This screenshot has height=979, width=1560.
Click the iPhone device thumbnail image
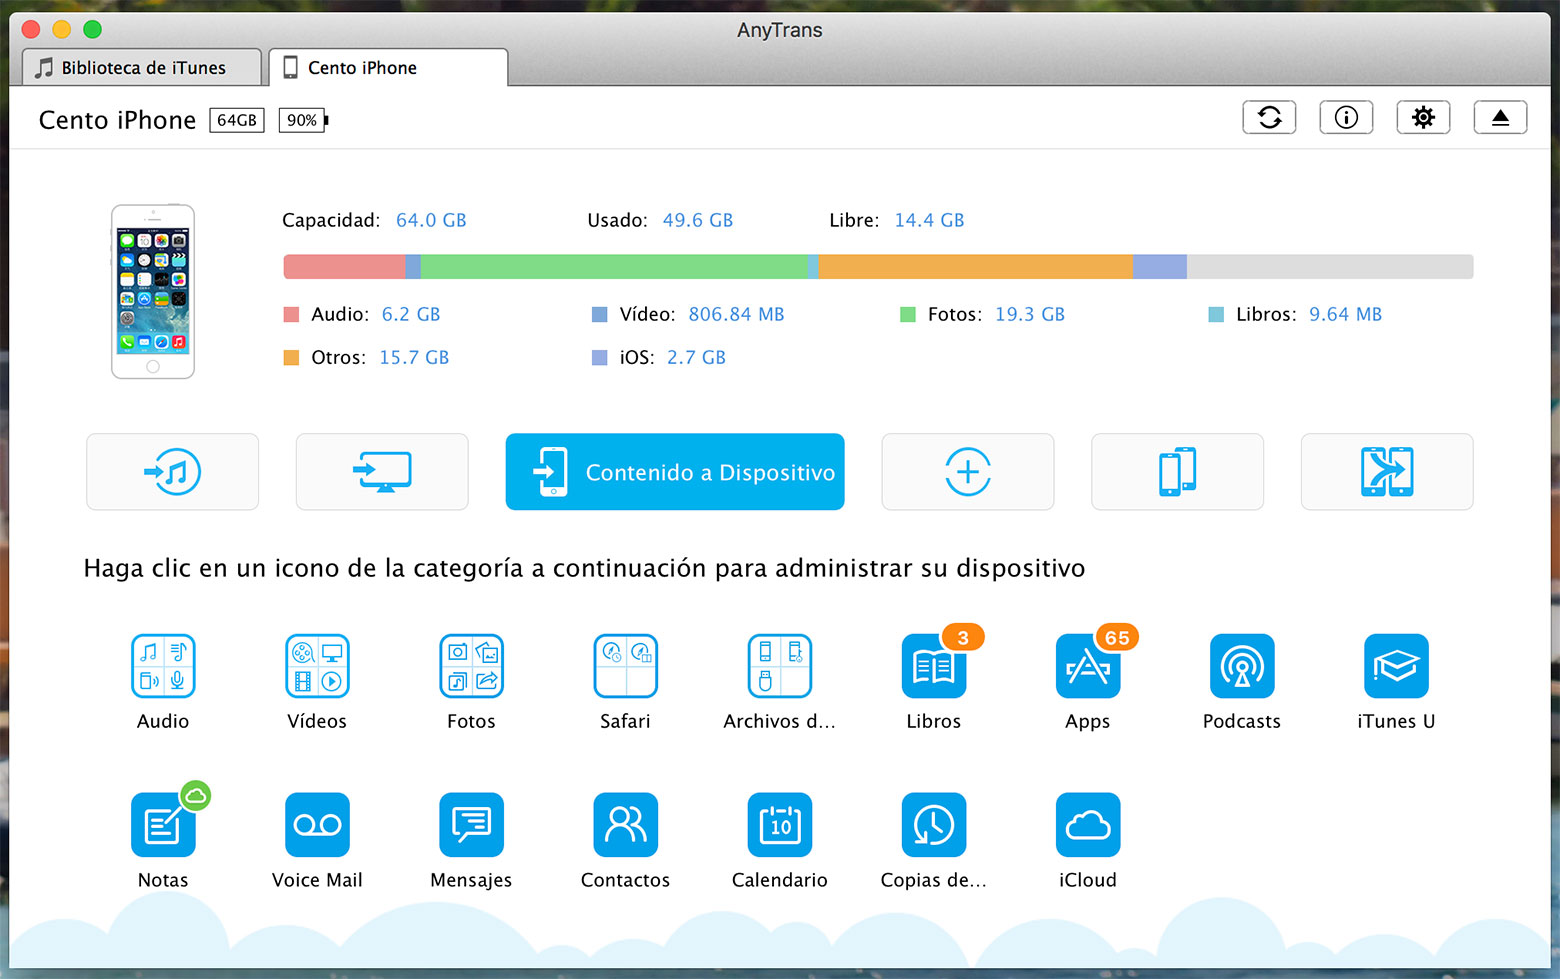click(153, 292)
